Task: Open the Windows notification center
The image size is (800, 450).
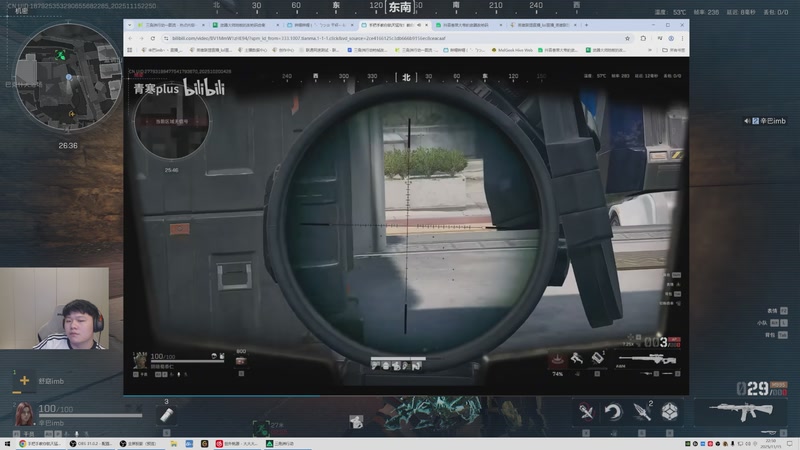Action: 789,444
